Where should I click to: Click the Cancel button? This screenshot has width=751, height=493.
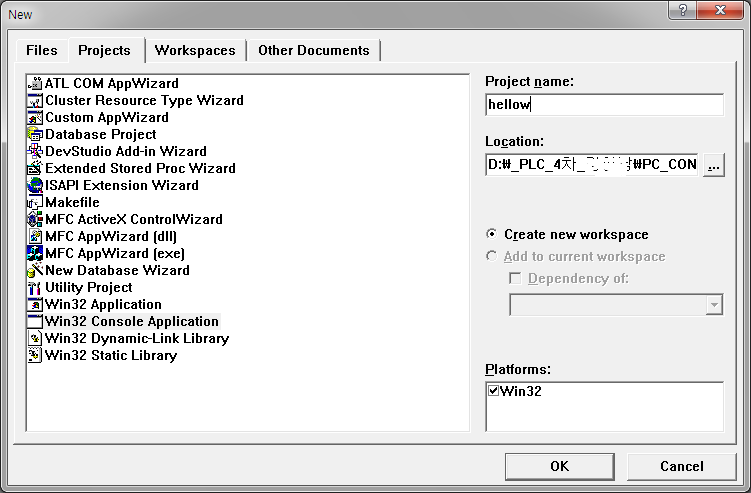pyautogui.click(x=682, y=467)
